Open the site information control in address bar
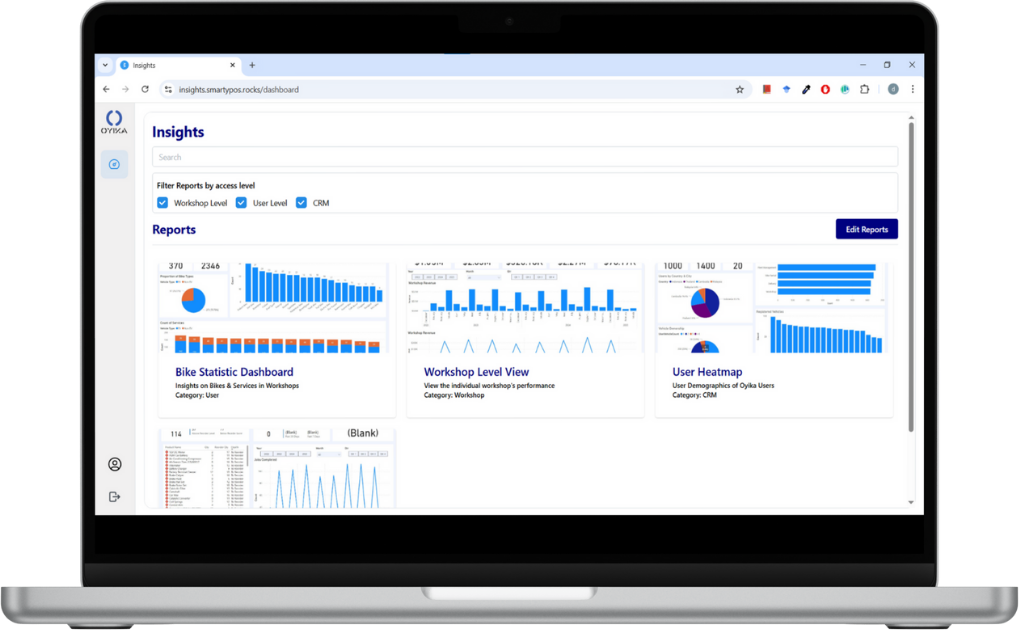1019x630 pixels. [168, 89]
